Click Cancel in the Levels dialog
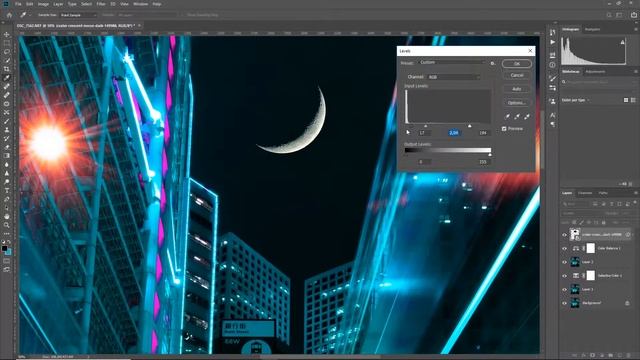 click(x=517, y=75)
